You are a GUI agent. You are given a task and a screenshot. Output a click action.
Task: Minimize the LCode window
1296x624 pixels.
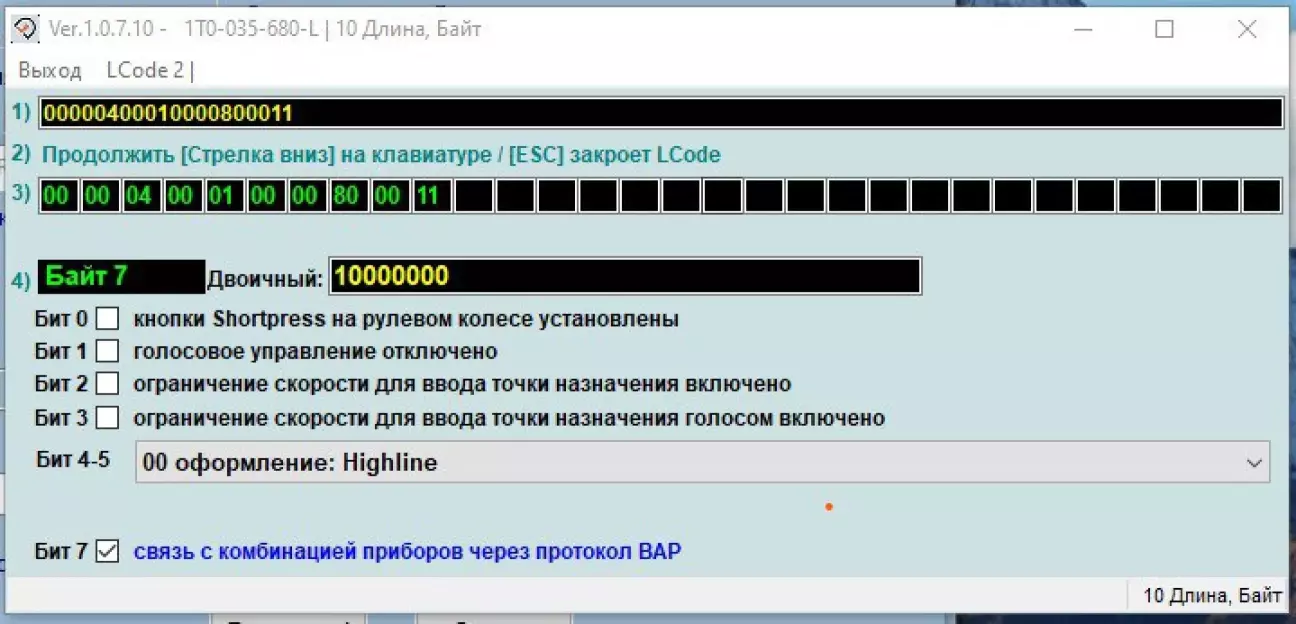click(1082, 30)
